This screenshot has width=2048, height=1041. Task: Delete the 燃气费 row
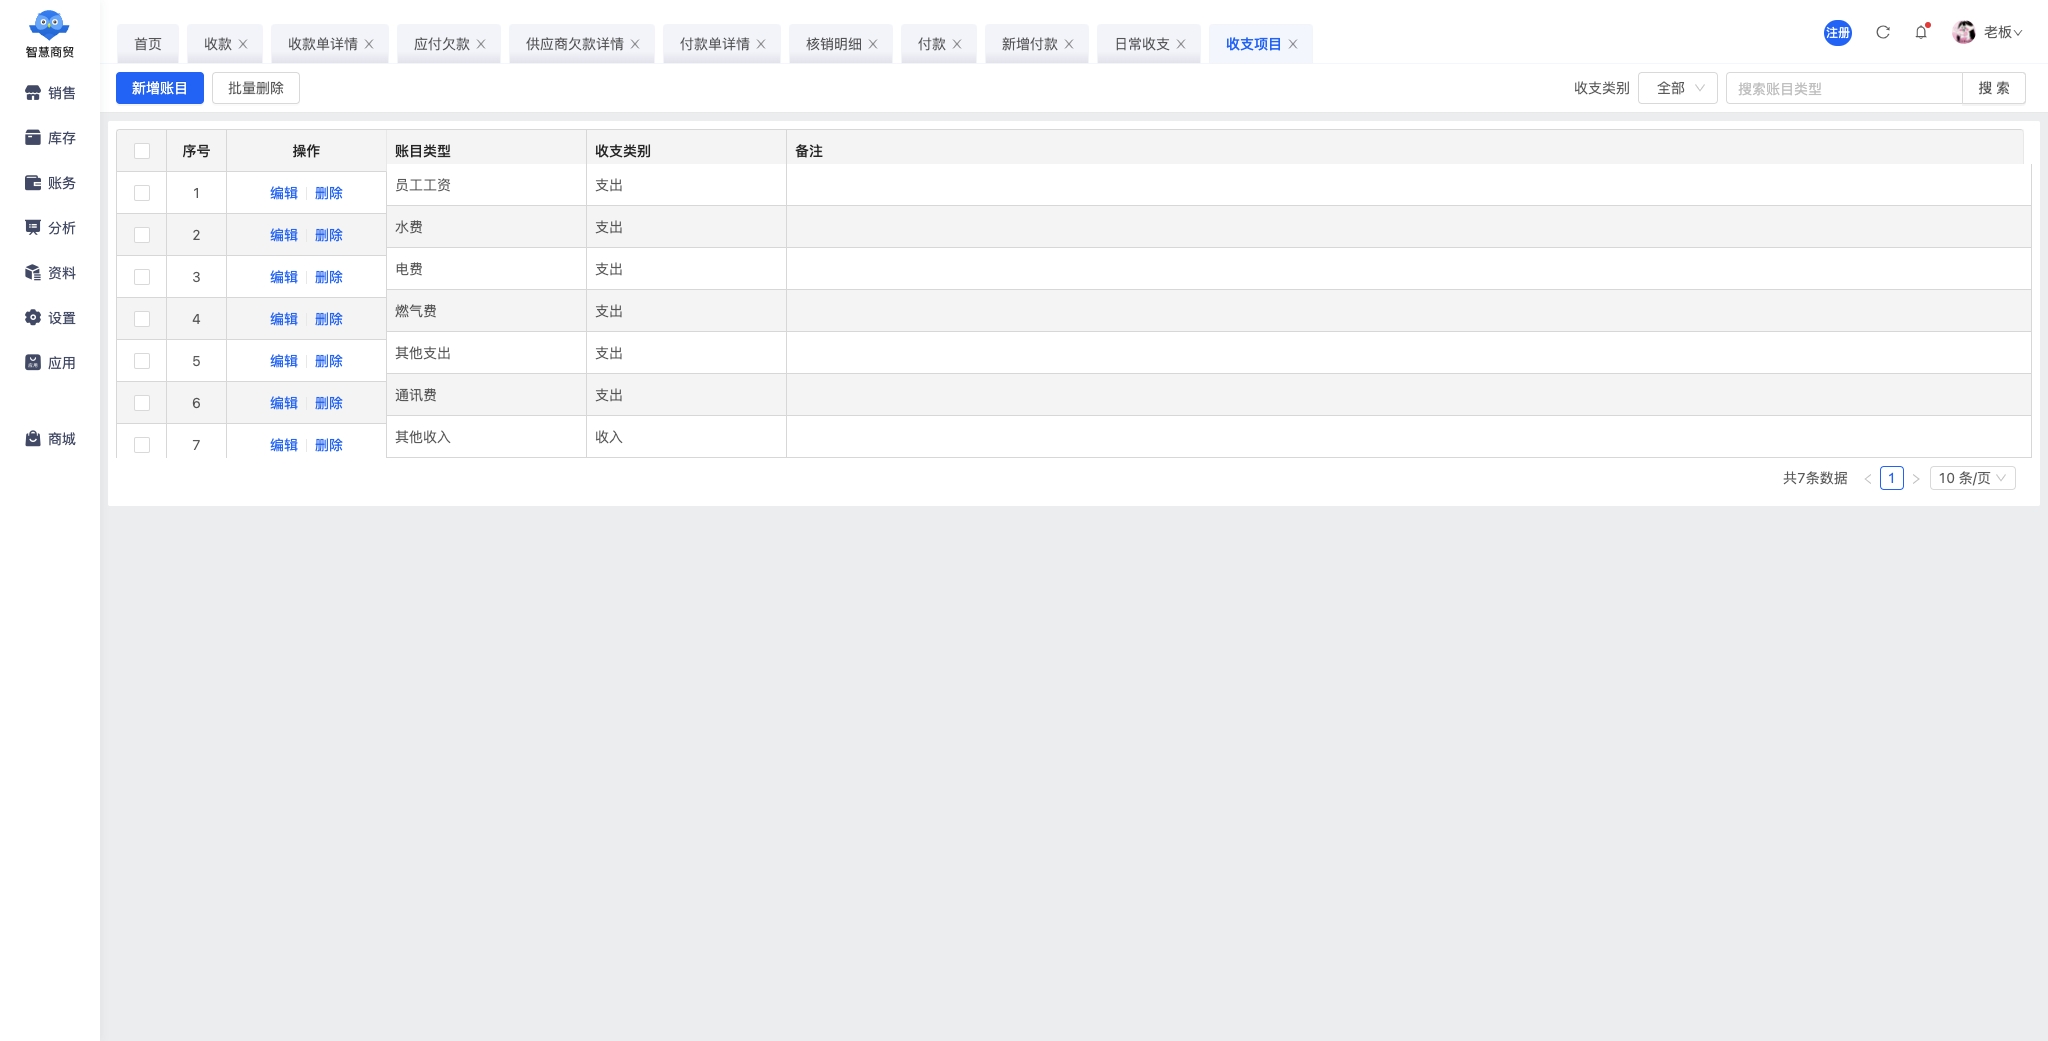pyautogui.click(x=329, y=319)
